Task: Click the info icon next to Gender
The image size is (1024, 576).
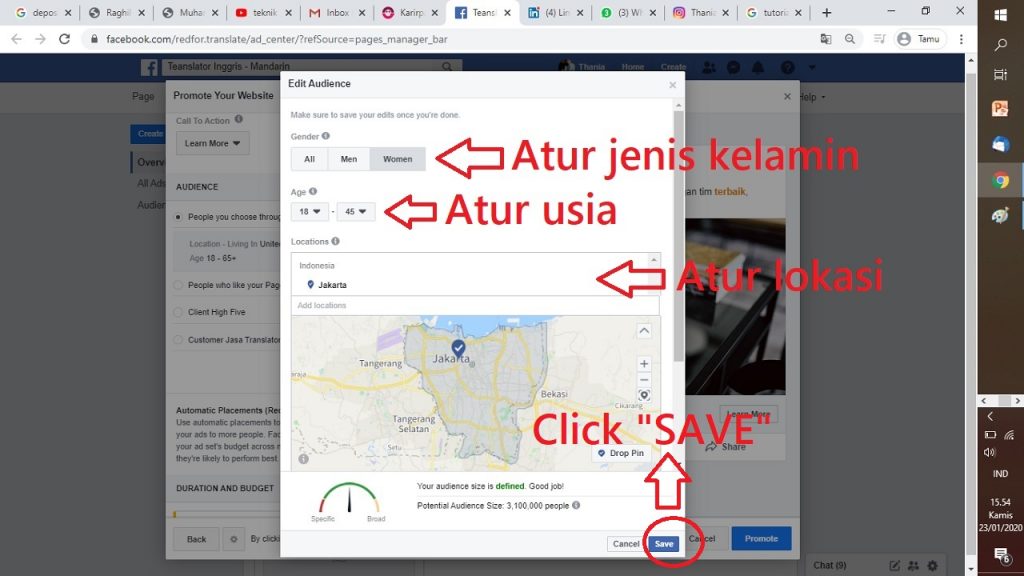Action: tap(326, 136)
